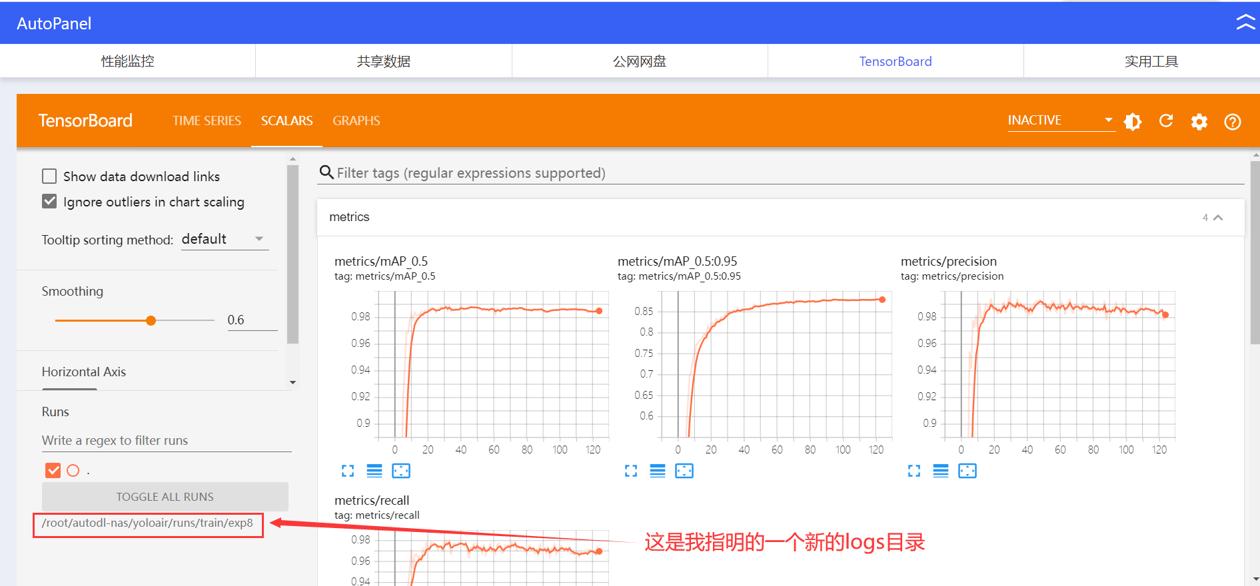Click the sidebar vertical scrollbar
Image resolution: width=1260 pixels, height=586 pixels.
[x=292, y=255]
